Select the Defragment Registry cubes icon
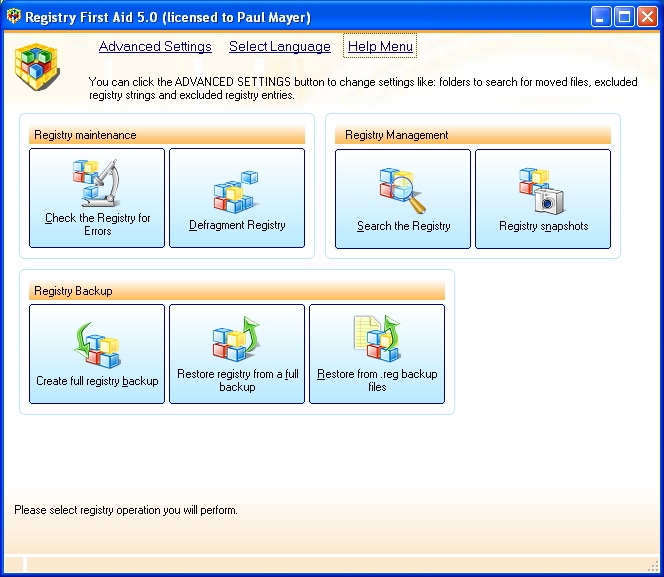This screenshot has height=577, width=664. click(x=237, y=192)
